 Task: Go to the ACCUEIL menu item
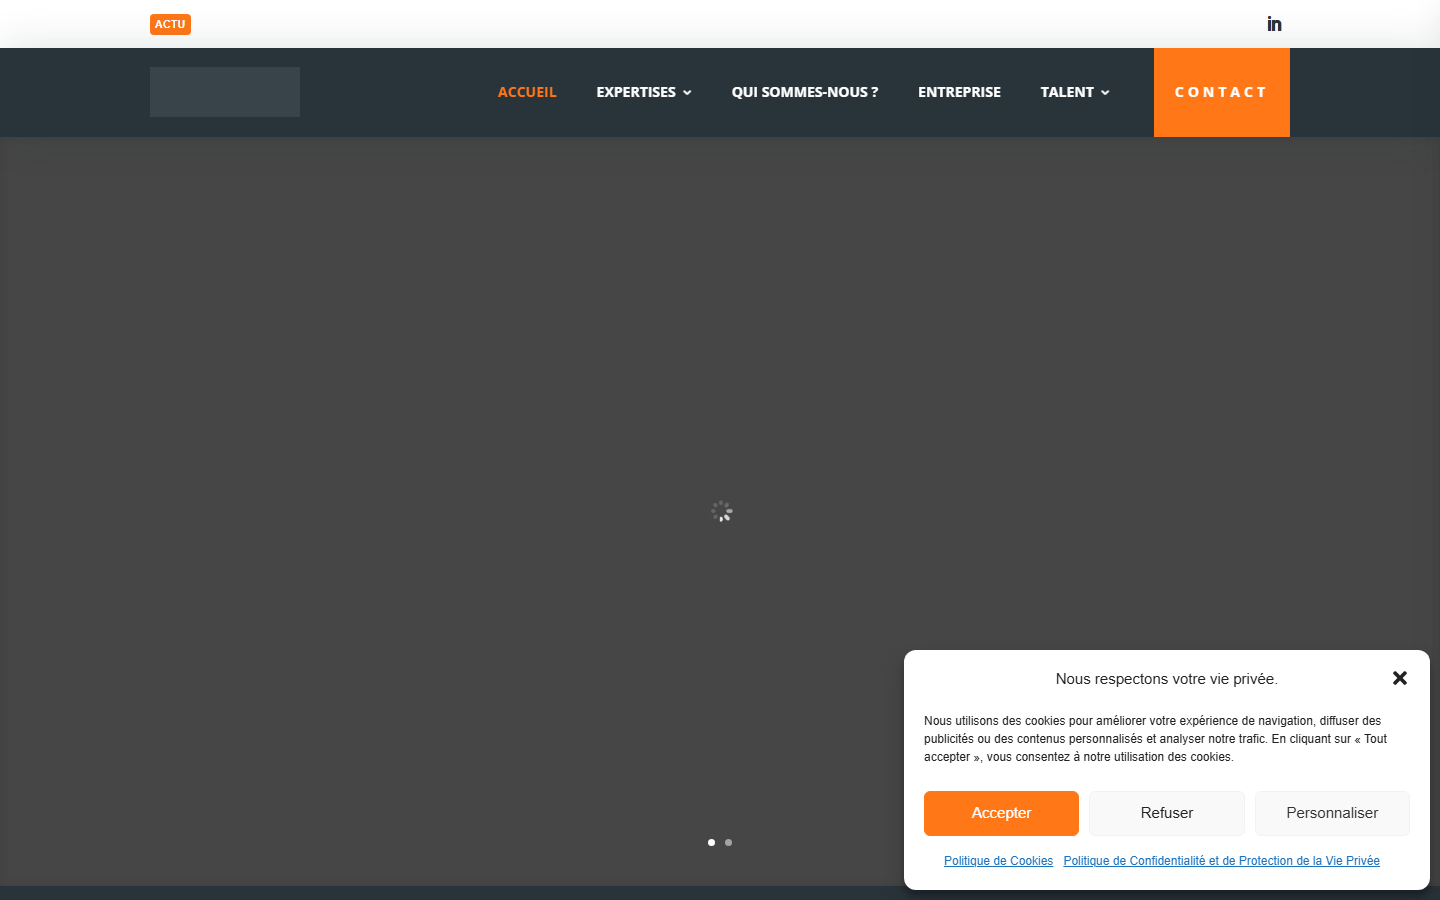pyautogui.click(x=527, y=92)
